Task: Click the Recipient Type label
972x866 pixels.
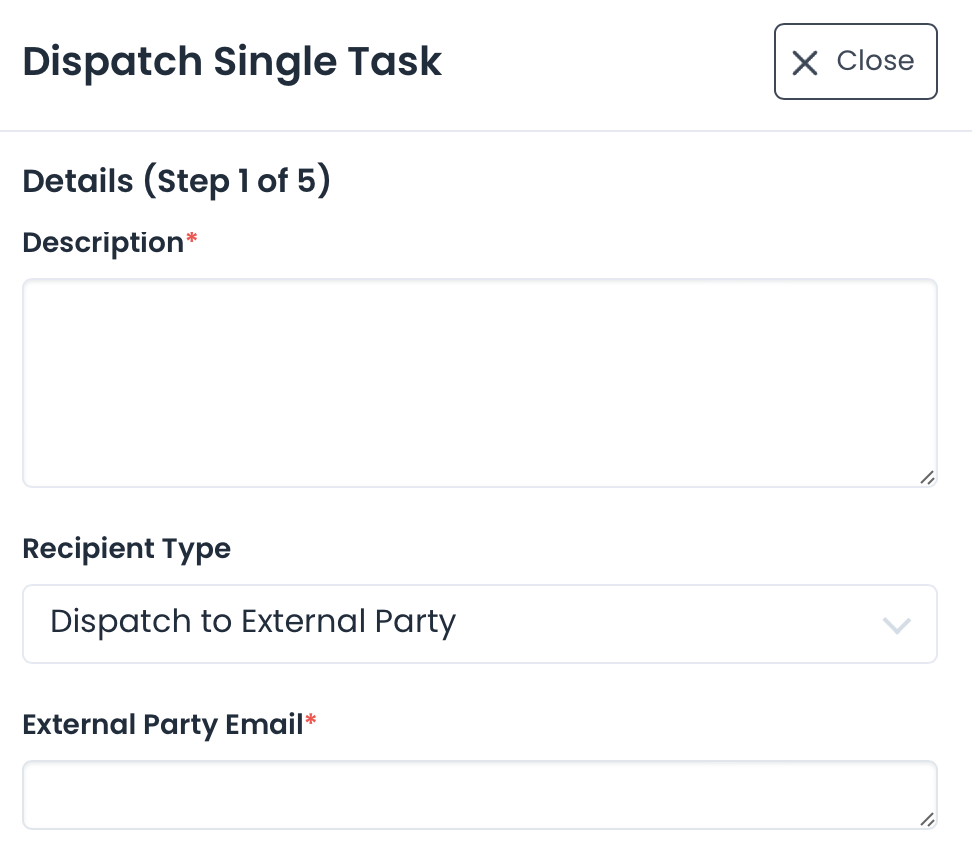Action: pos(126,549)
